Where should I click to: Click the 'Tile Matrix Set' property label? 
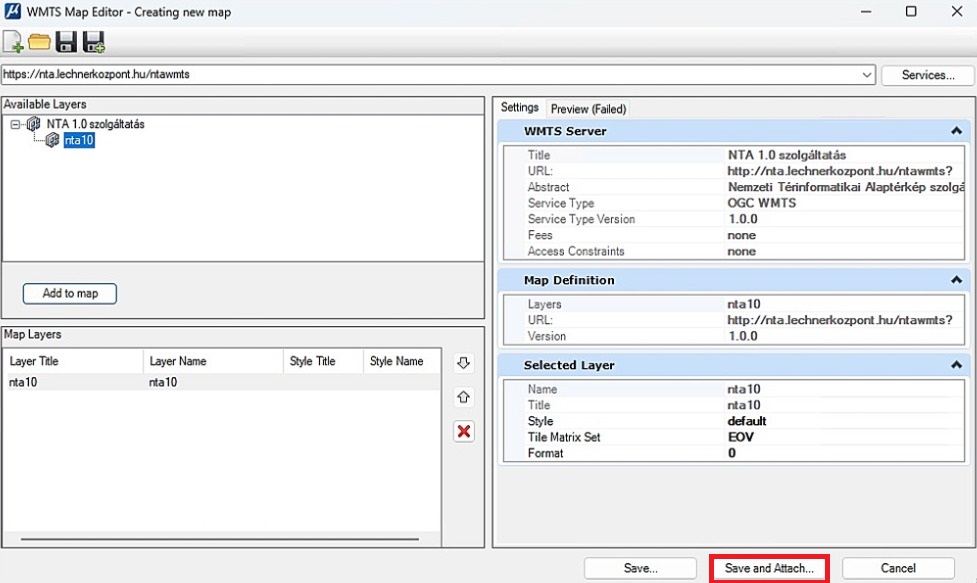564,437
